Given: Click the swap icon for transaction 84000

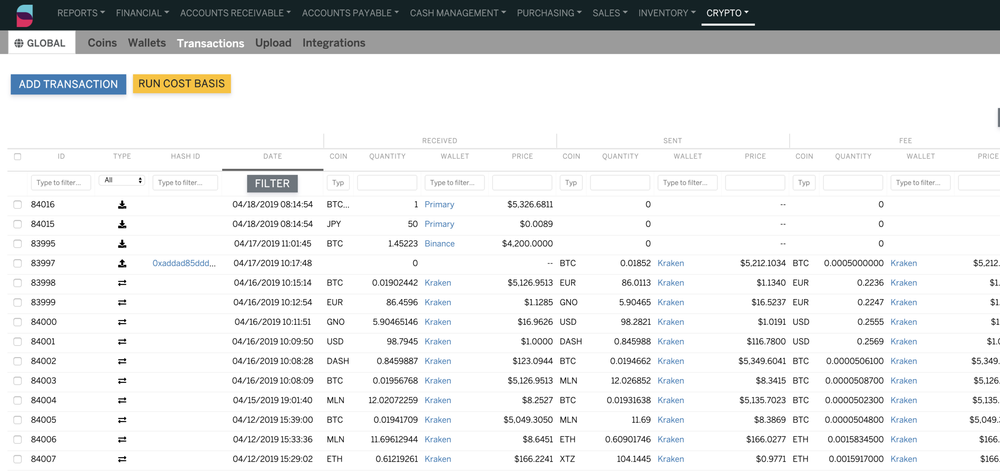Looking at the screenshot, I should tap(122, 322).
